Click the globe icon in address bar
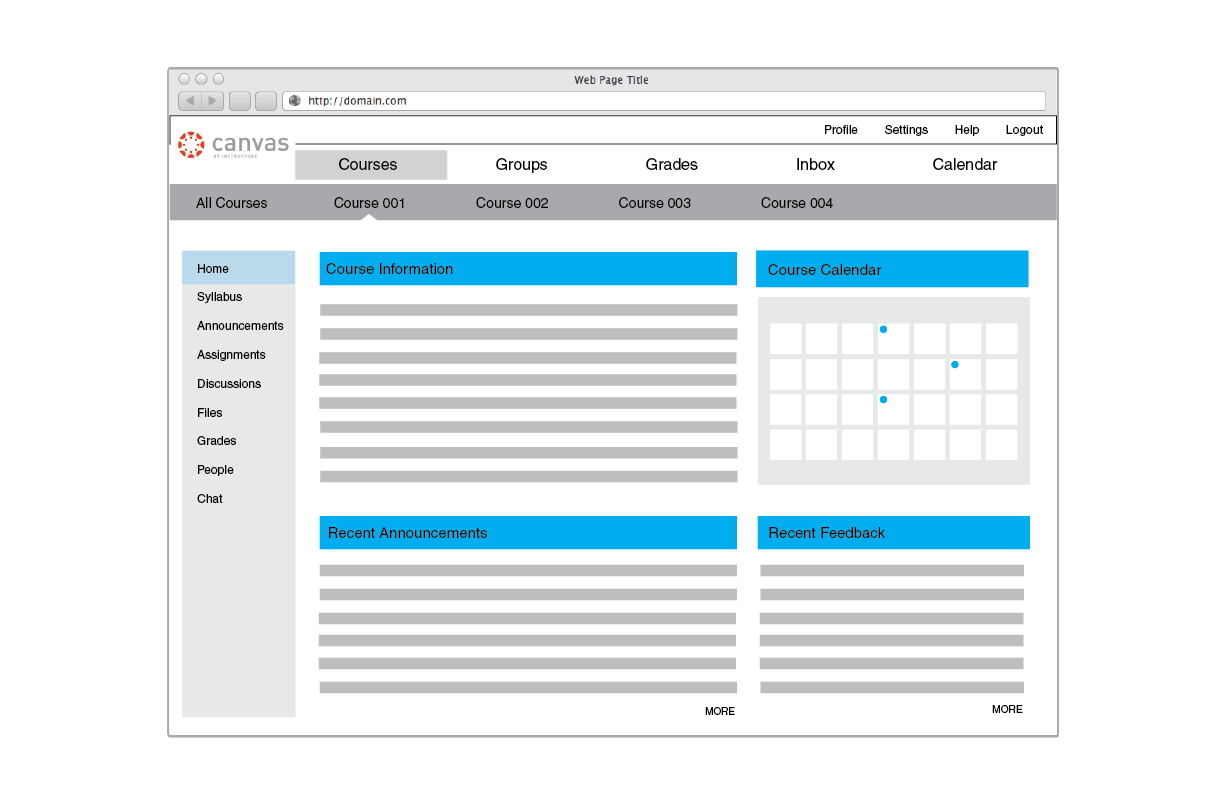 (295, 101)
